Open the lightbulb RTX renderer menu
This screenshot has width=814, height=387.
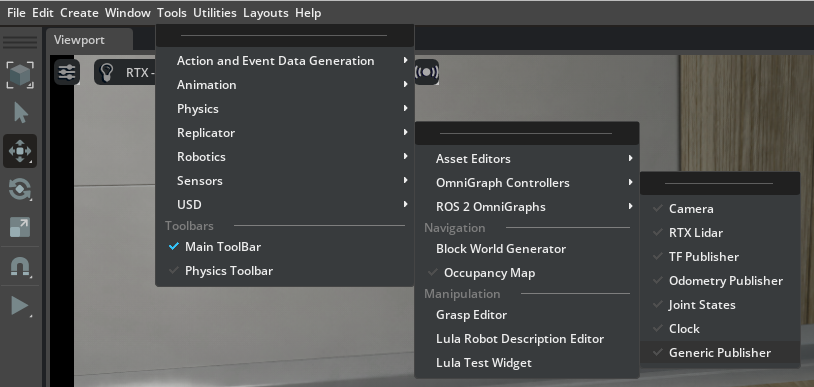tap(106, 72)
